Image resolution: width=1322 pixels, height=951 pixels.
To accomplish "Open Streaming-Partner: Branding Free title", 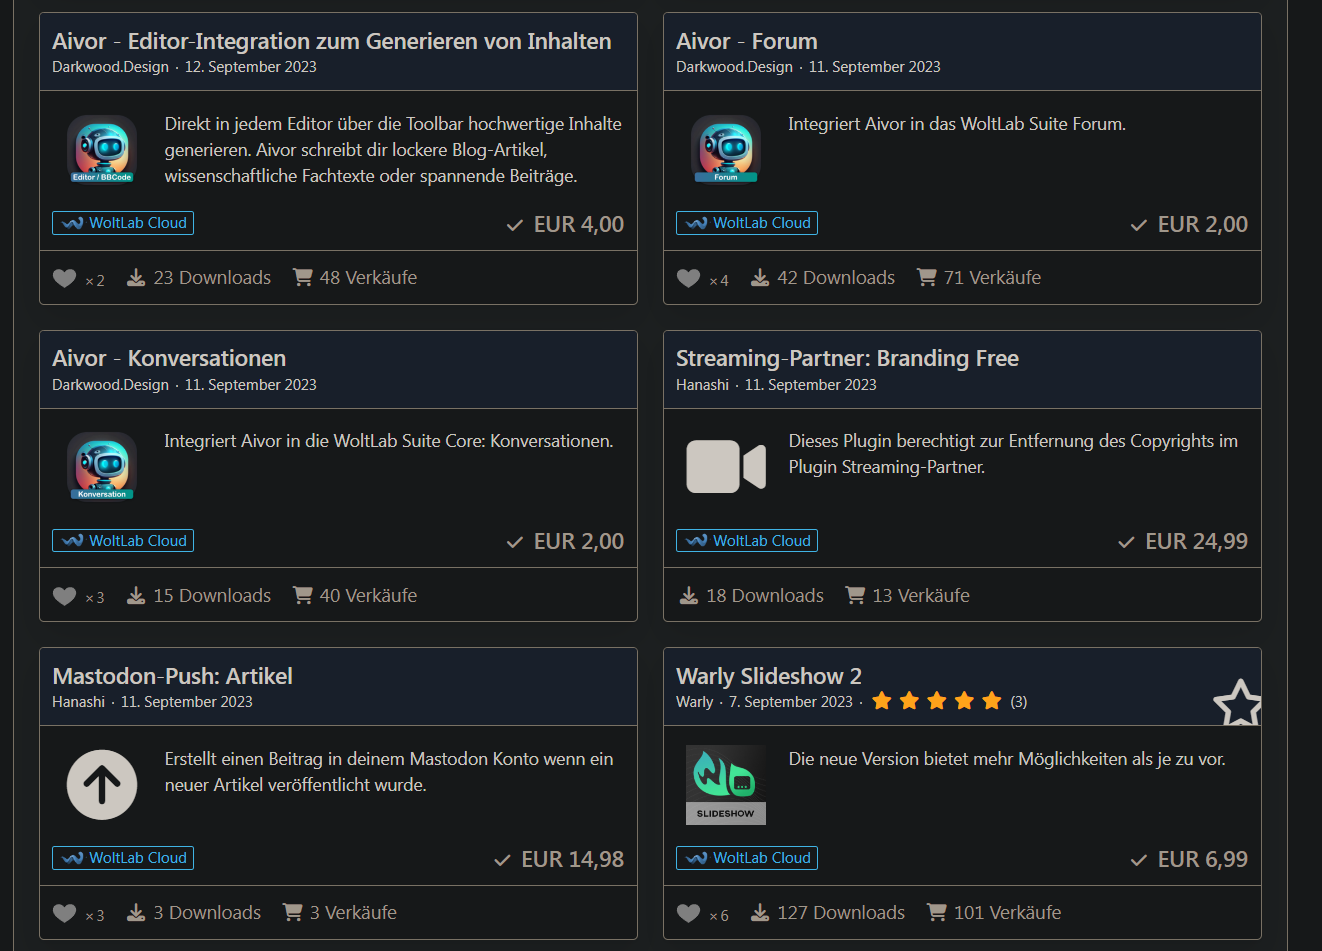I will [847, 358].
